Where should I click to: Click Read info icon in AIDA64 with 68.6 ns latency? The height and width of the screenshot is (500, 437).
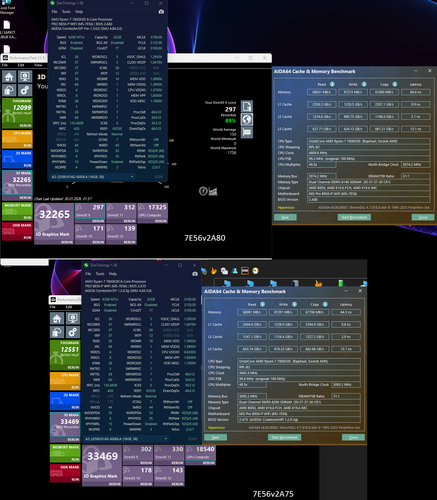tap(332, 84)
